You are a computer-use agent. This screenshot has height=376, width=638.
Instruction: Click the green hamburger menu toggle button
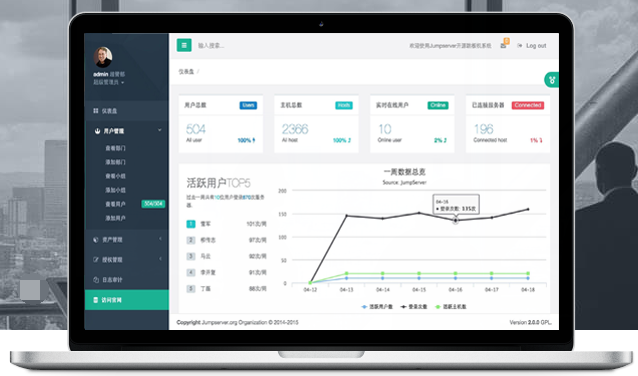184,45
